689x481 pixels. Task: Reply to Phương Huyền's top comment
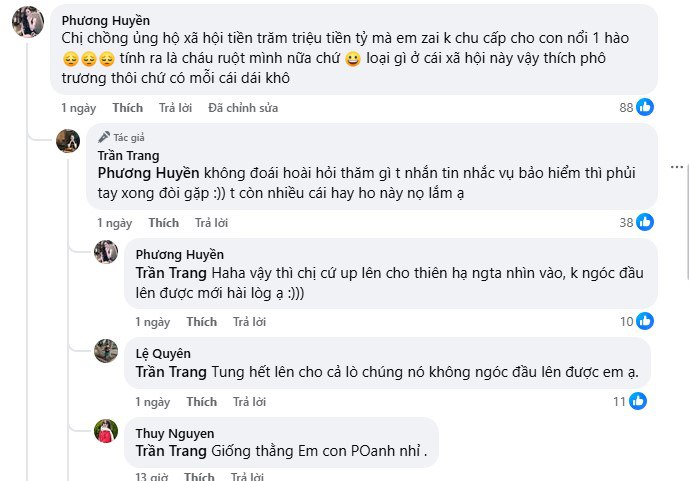[175, 107]
